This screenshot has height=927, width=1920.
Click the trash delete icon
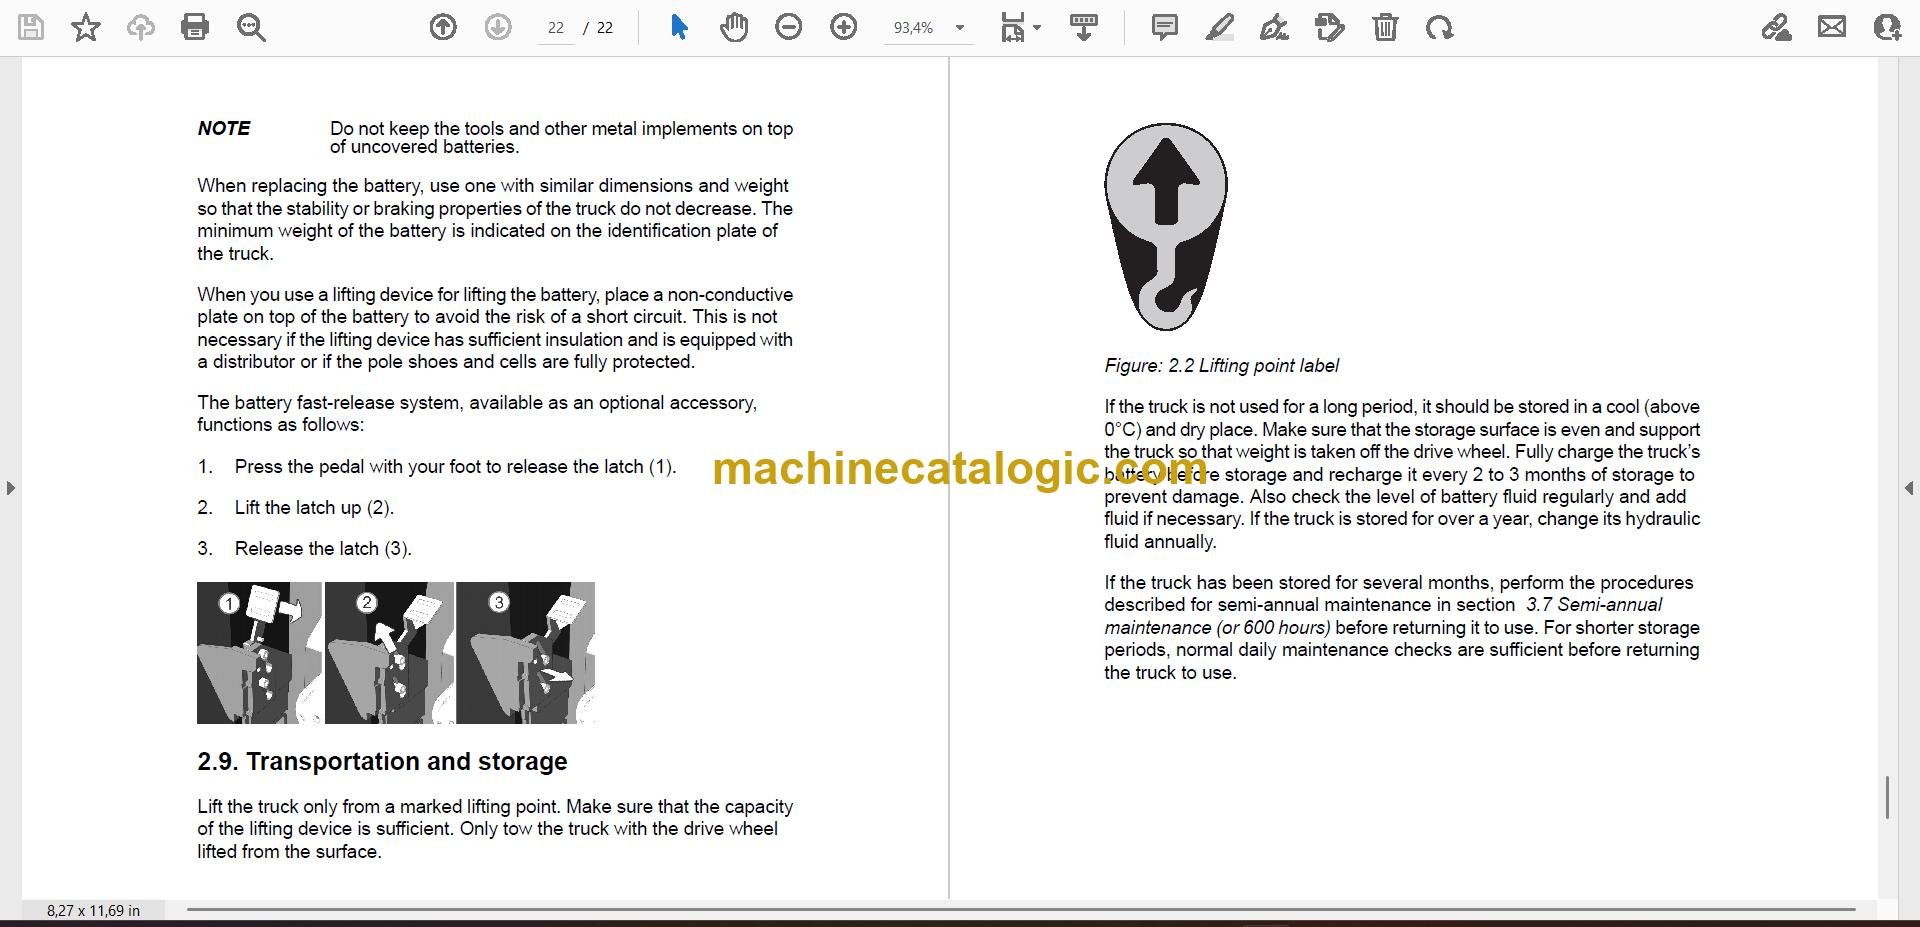(1385, 27)
